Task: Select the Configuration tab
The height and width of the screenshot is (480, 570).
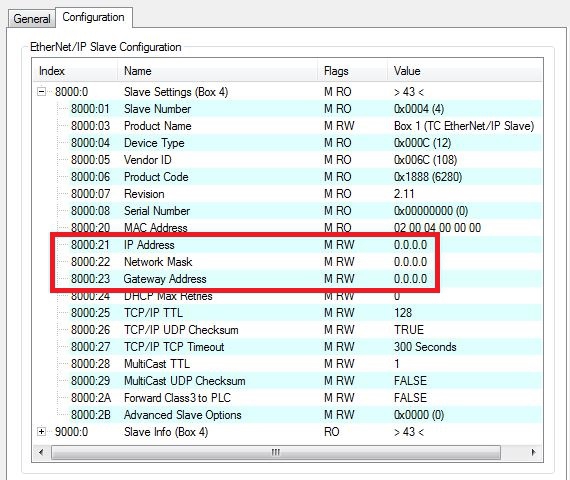Action: pos(93,17)
